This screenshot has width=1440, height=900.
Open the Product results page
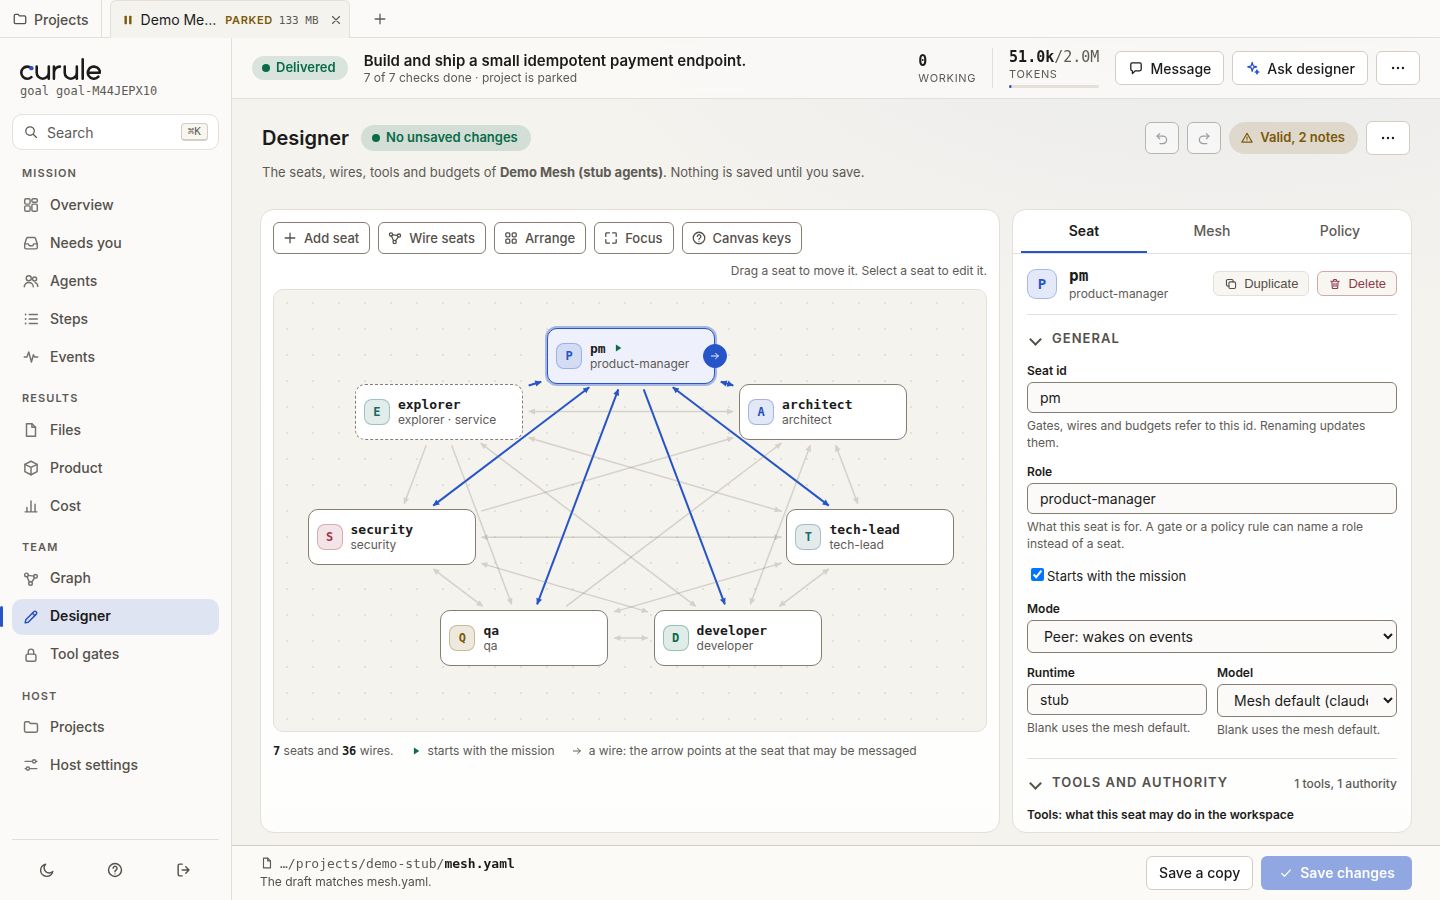[115, 468]
